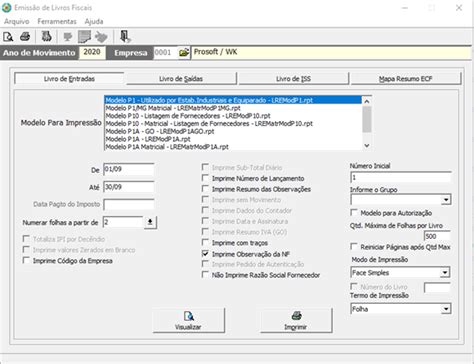
Task: Switch to Livro de Saídas tab
Action: click(181, 79)
